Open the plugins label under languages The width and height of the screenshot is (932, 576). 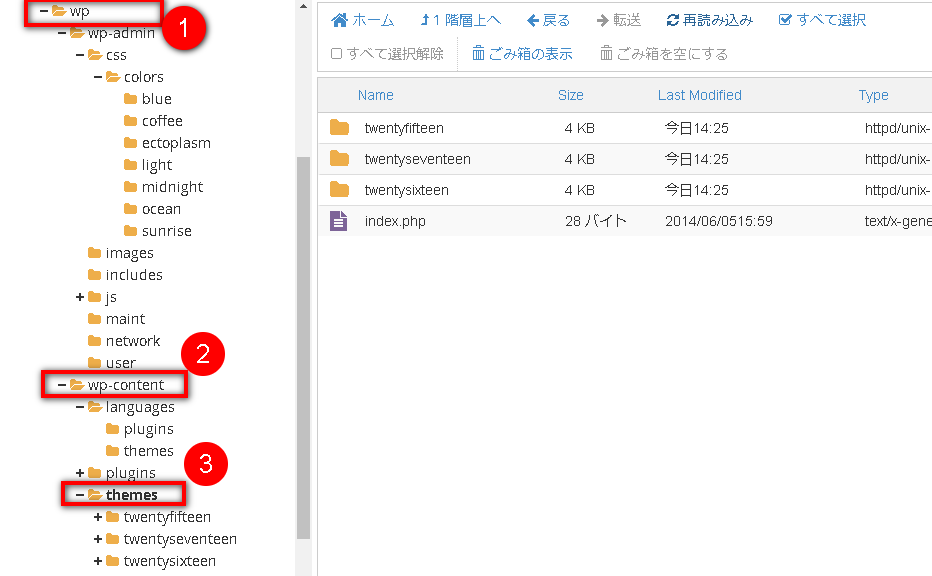(149, 429)
